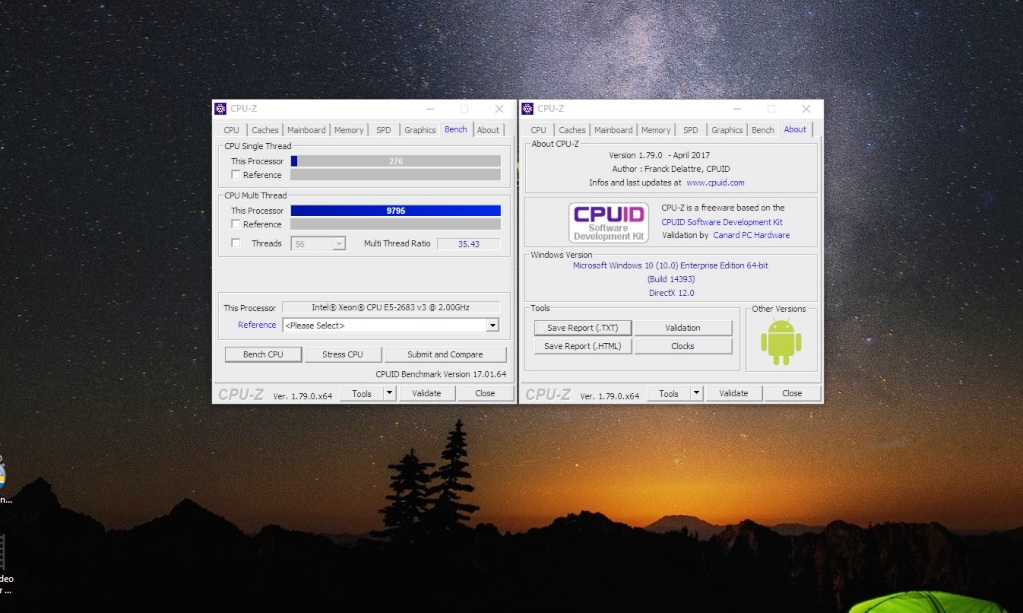The image size is (1023, 613).
Task: Select the Bench tab in Bench window
Action: pos(455,129)
